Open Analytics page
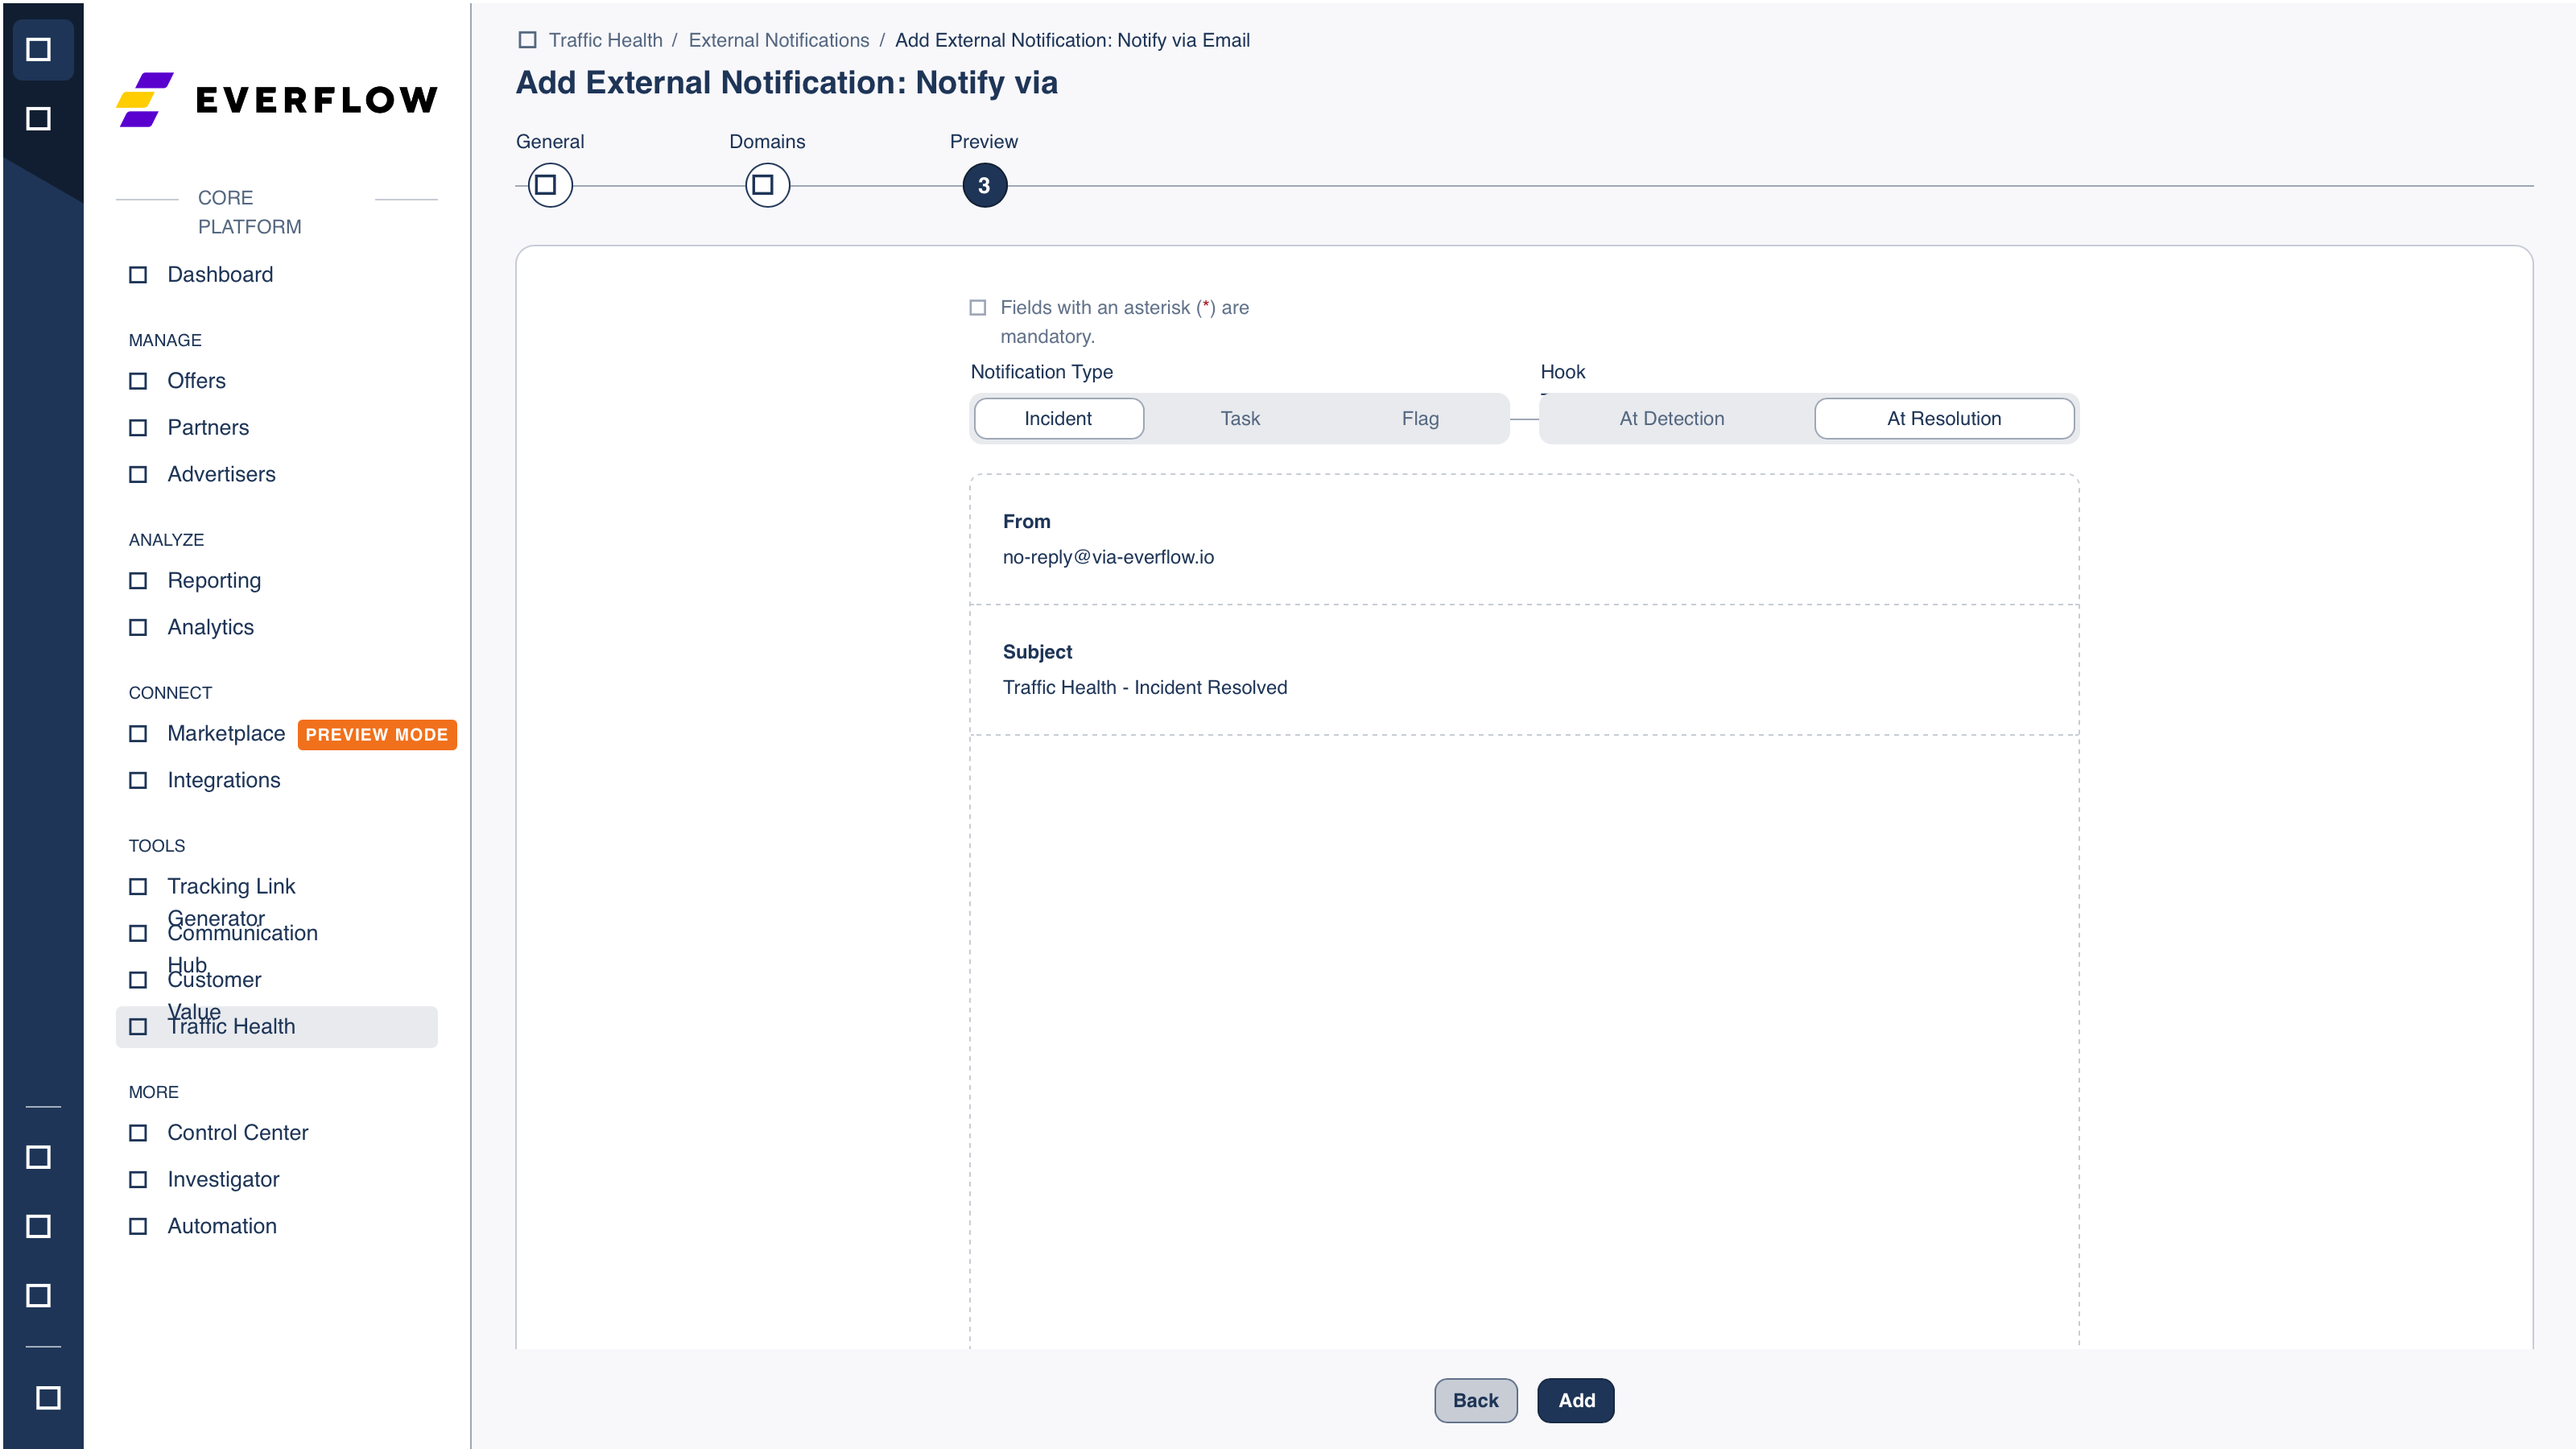This screenshot has width=2576, height=1449. [x=276, y=627]
